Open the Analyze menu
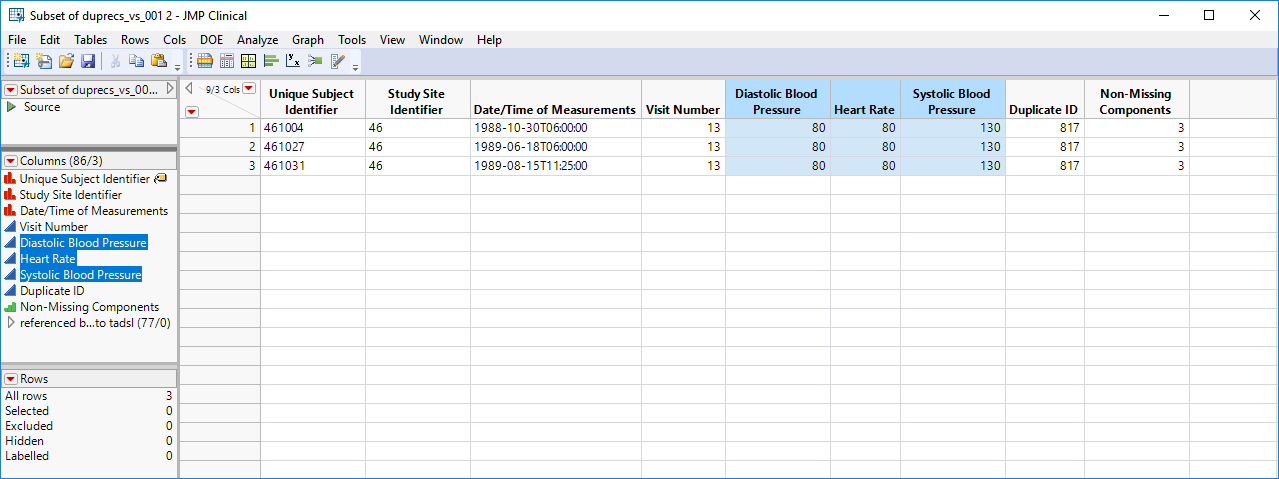This screenshot has height=479, width=1279. click(257, 40)
